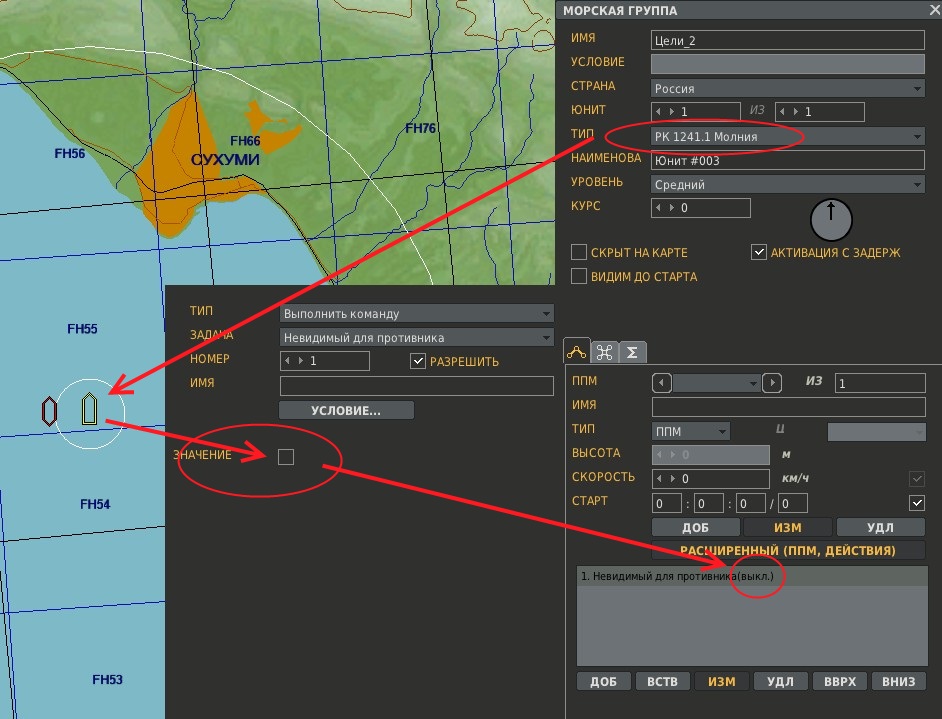Toggle ВИДИМ ДО СТАРТА checkbox
Screen dimensions: 942x719
[579, 276]
